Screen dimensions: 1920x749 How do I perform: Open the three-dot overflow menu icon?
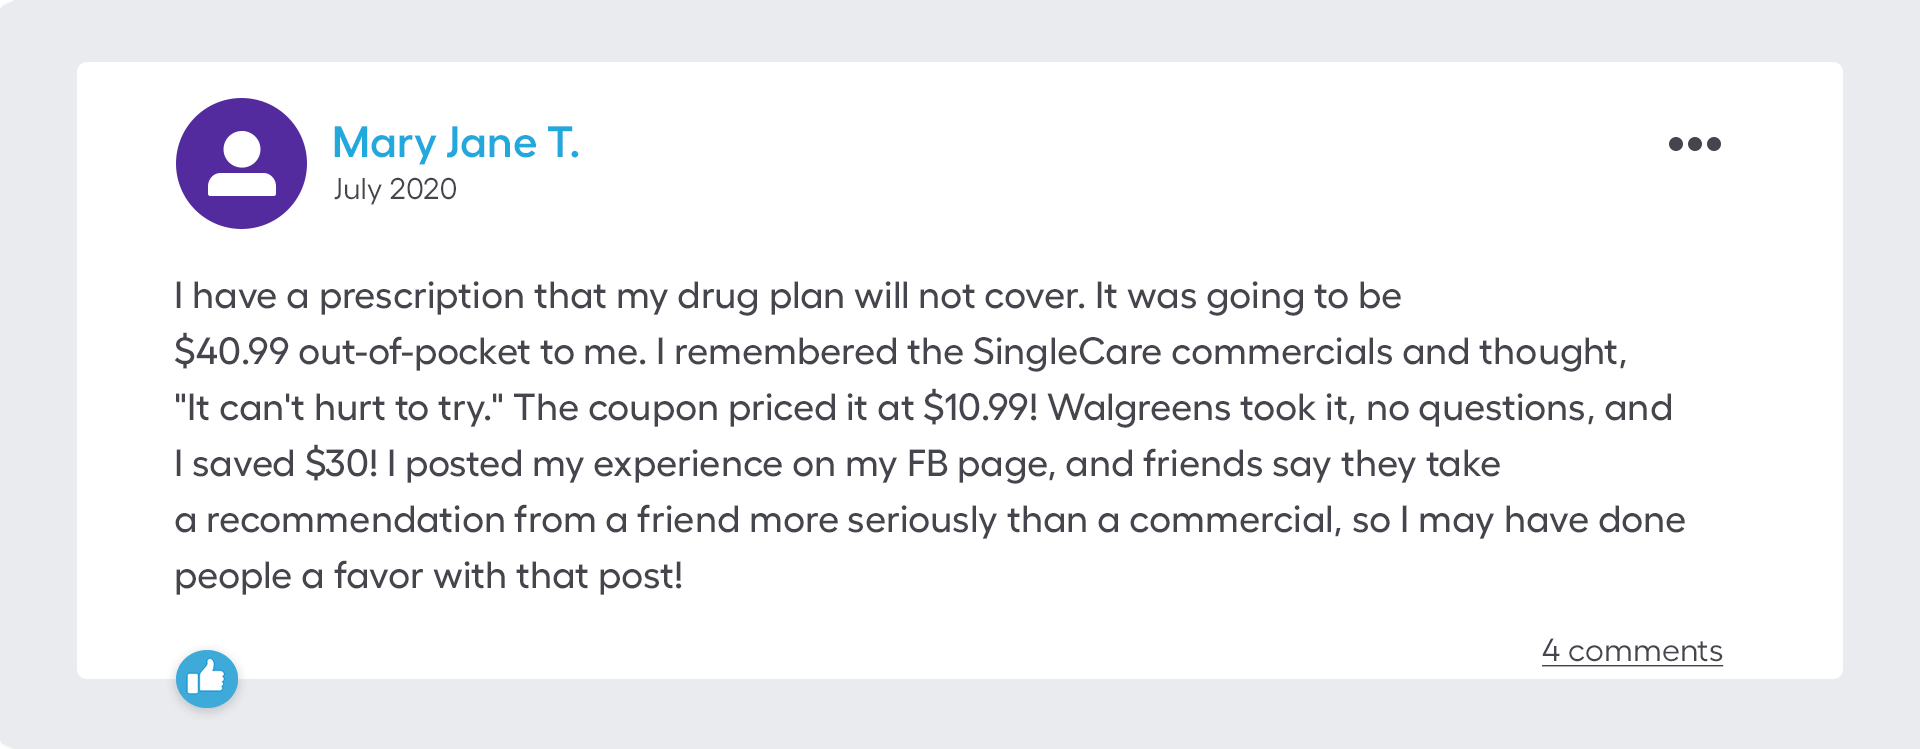(1695, 143)
